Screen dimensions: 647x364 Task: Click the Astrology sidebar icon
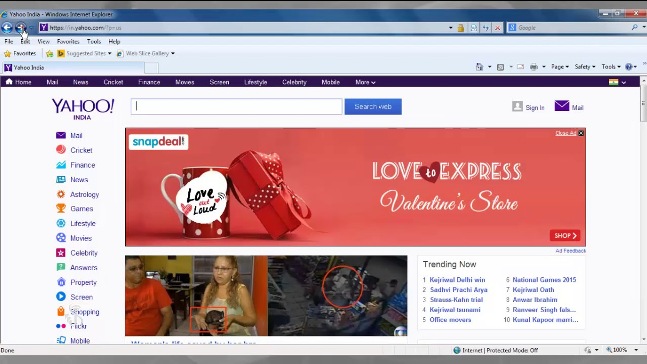(61, 194)
